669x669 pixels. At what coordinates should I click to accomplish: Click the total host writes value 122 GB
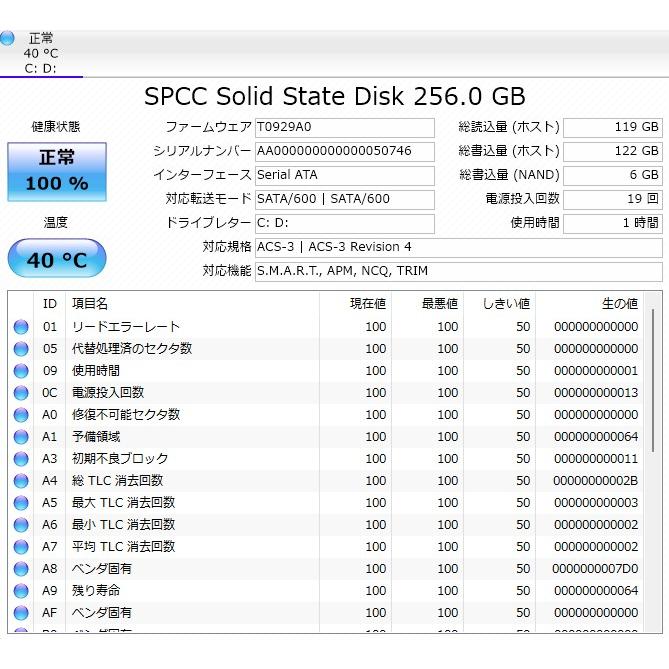coord(613,151)
